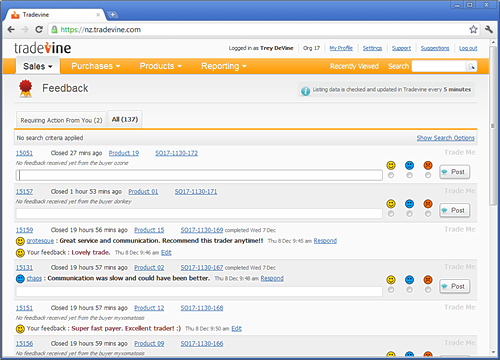This screenshot has height=360, width=500.
Task: Click the tradevine logo
Action: coord(42,48)
